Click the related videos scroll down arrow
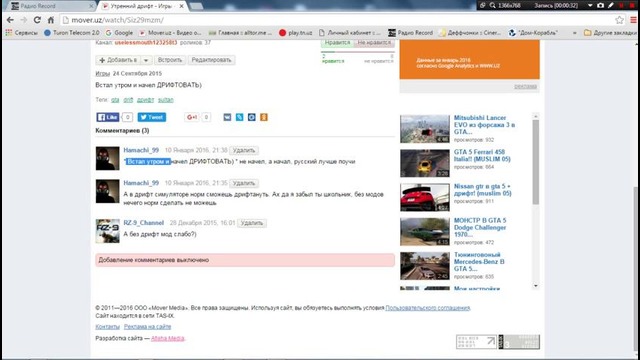640x360 pixels. tap(536, 286)
